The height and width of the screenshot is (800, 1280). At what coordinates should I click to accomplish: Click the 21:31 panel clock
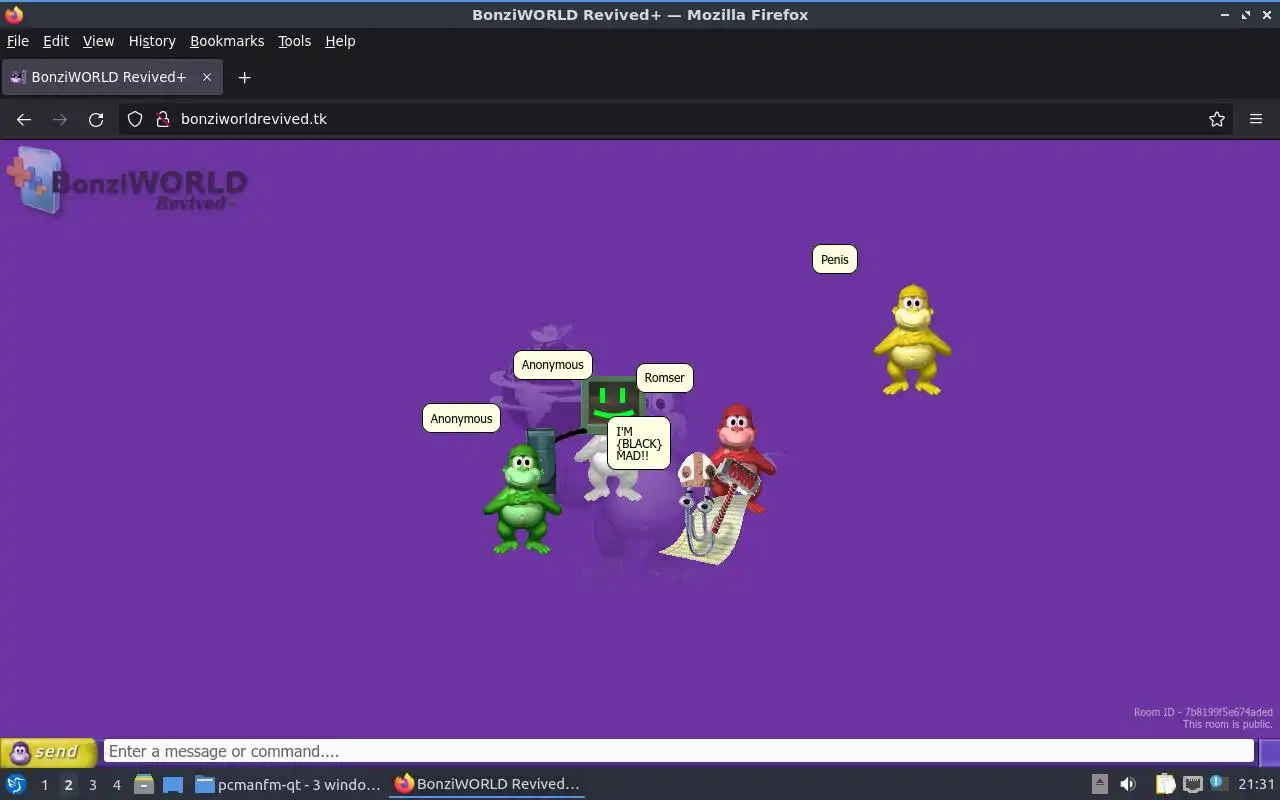pos(1256,784)
